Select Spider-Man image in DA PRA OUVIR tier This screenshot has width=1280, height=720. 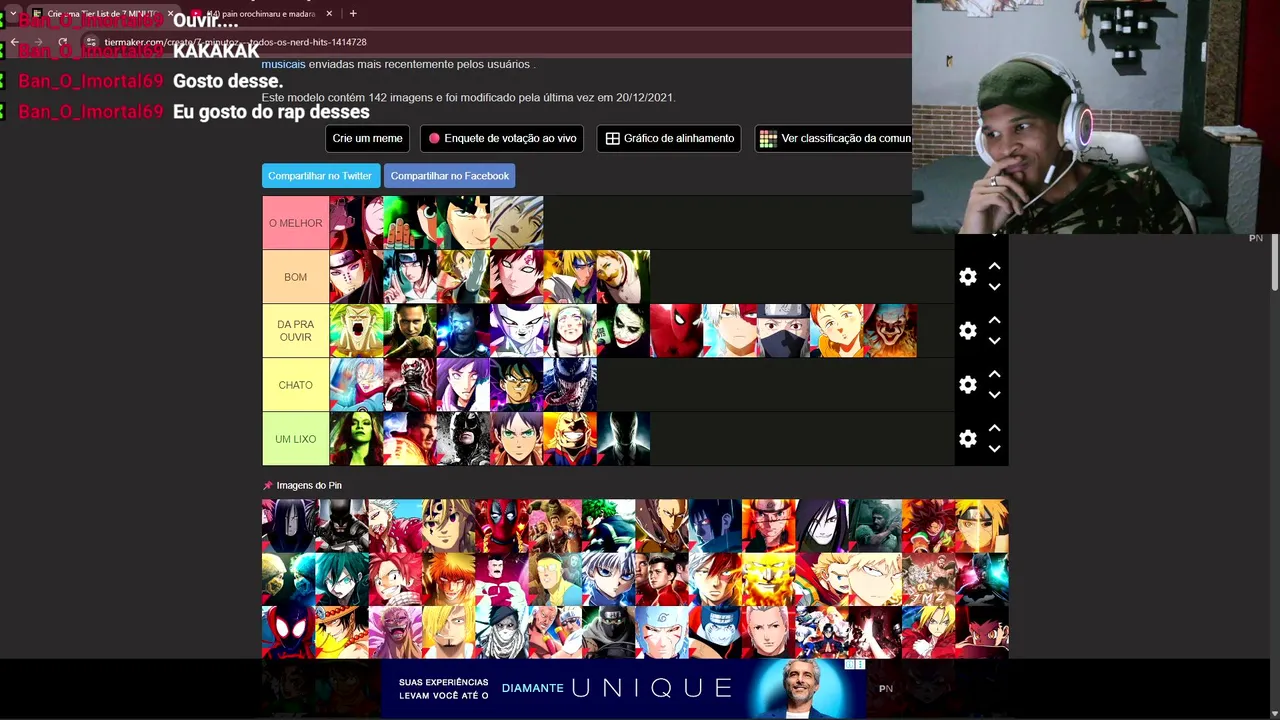pos(676,331)
